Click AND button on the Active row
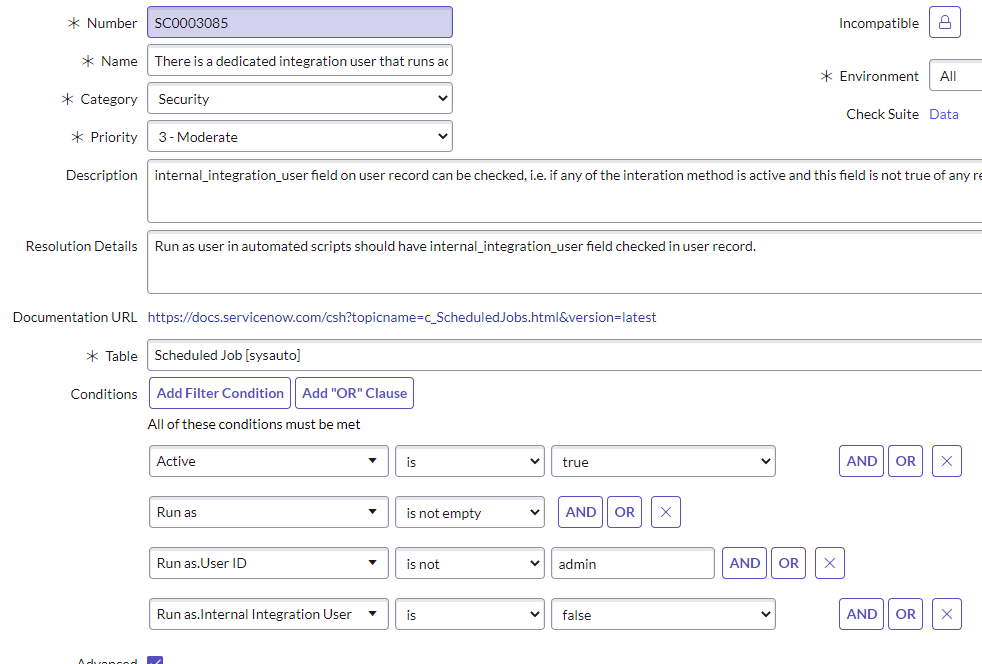Screen dimensions: 982x664 [x=861, y=461]
